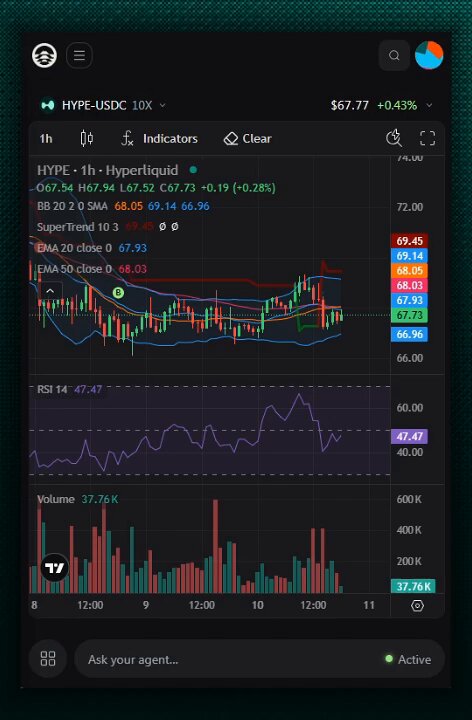Viewport: 472px width, 720px height.
Task: Open the quick search lightning icon
Action: point(393,138)
